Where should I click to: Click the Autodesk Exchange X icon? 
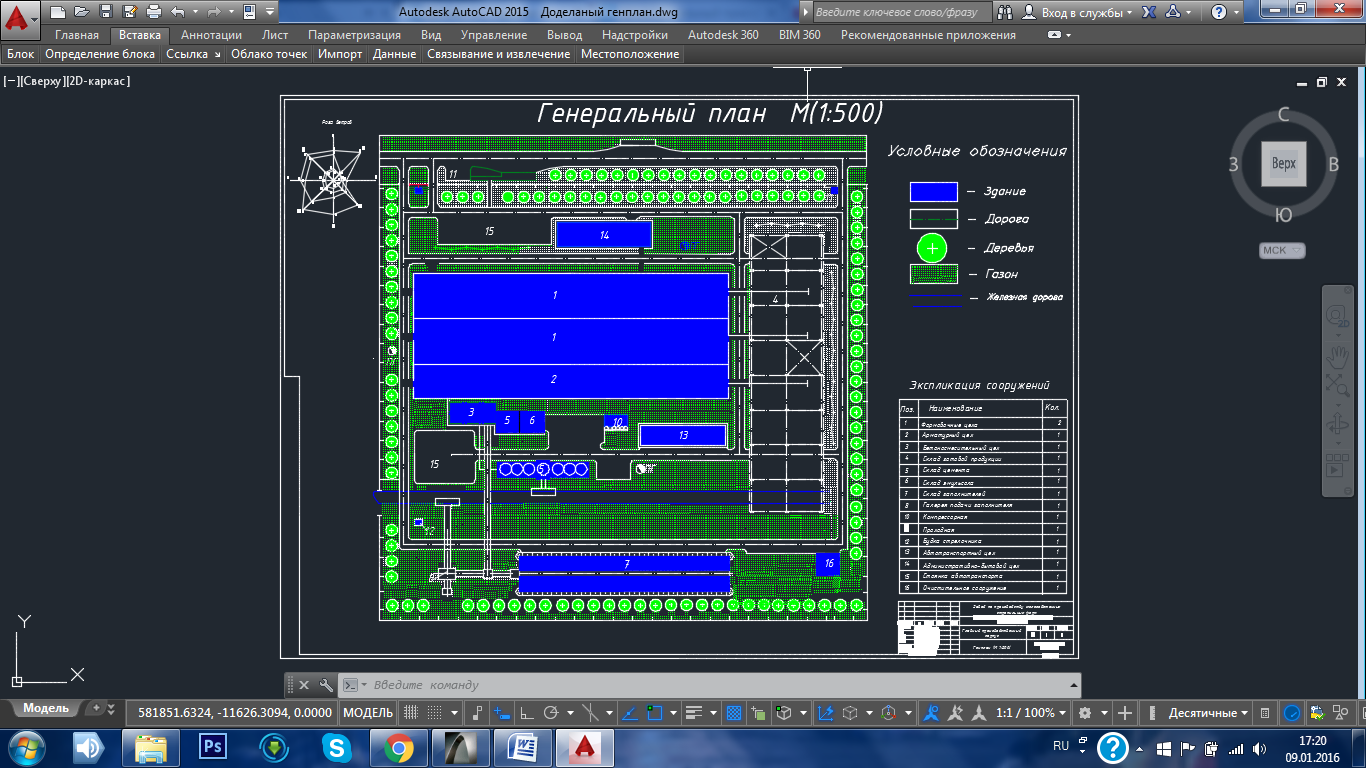1150,12
